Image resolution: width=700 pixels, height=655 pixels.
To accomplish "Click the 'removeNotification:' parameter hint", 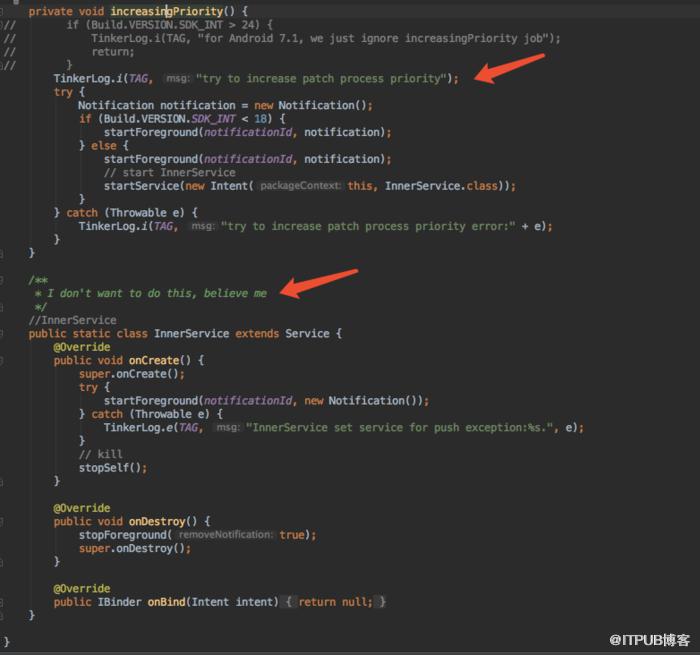I will point(225,534).
